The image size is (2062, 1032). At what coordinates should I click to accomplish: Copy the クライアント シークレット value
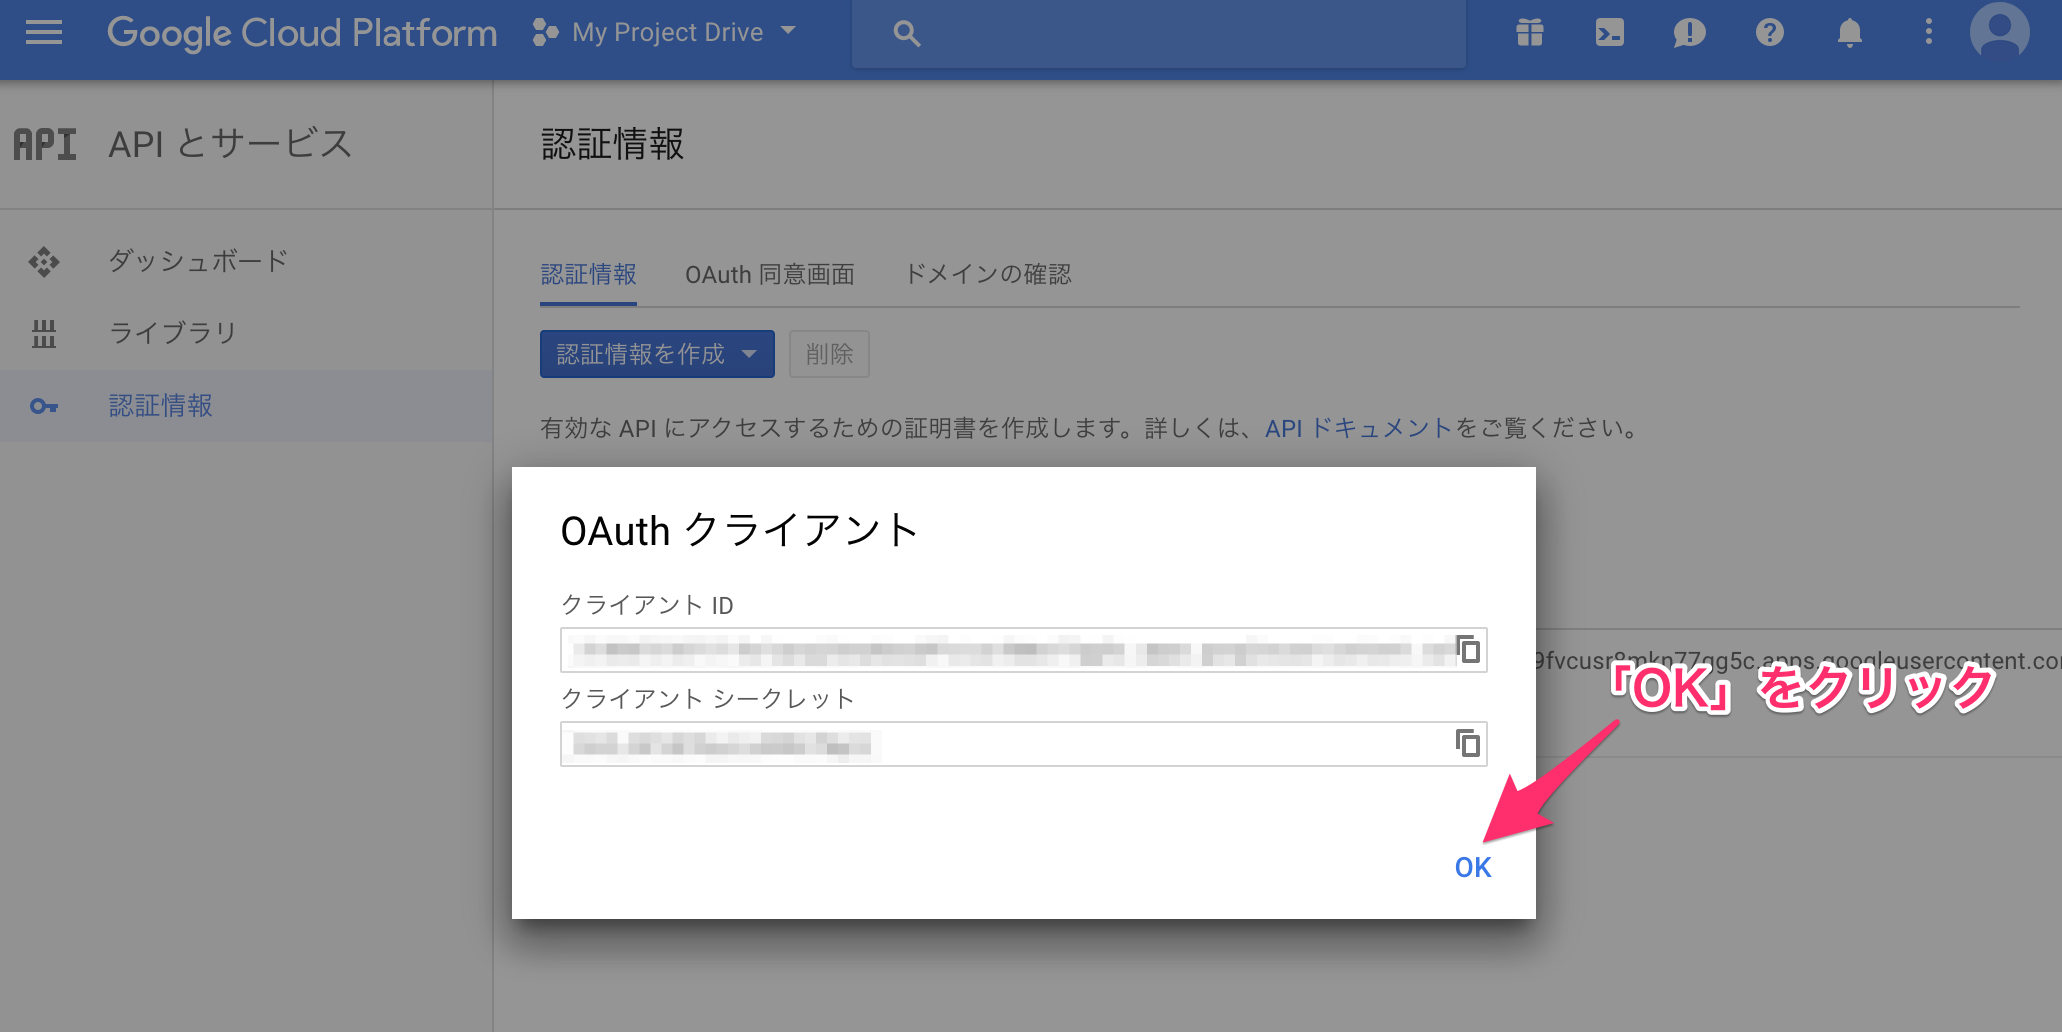1467,743
